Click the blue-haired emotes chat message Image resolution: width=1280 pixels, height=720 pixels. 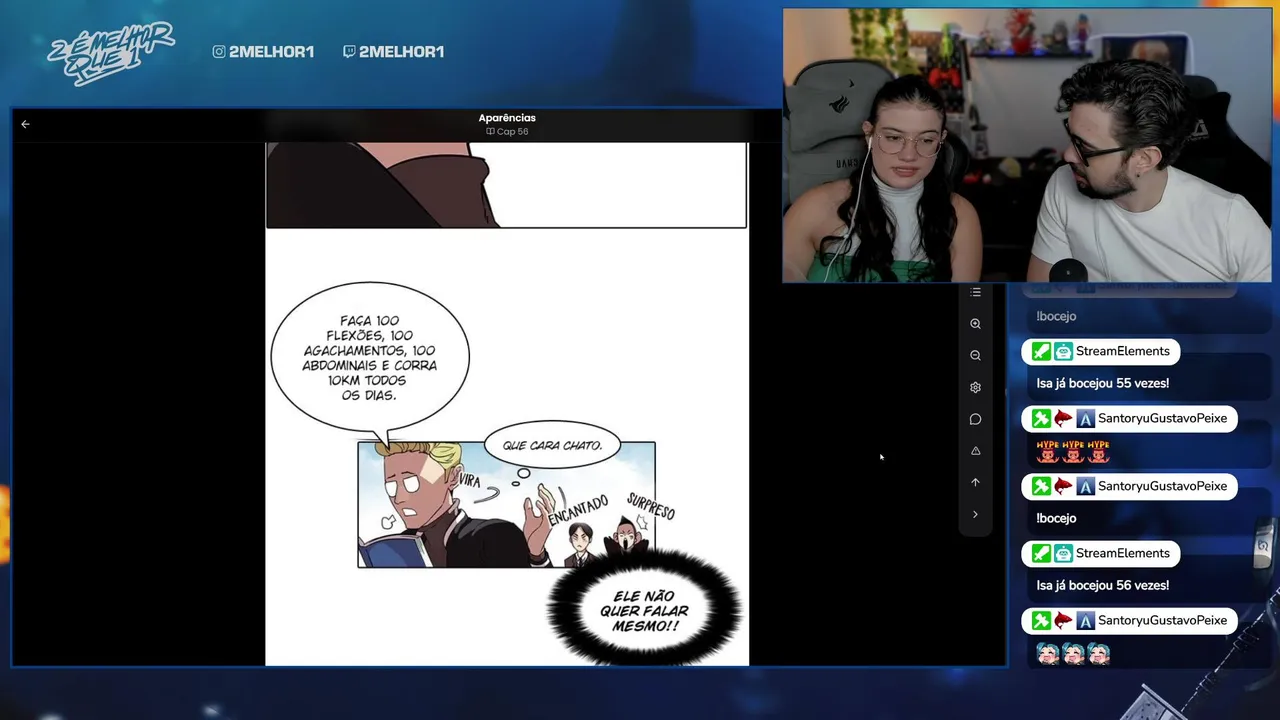coord(1073,654)
